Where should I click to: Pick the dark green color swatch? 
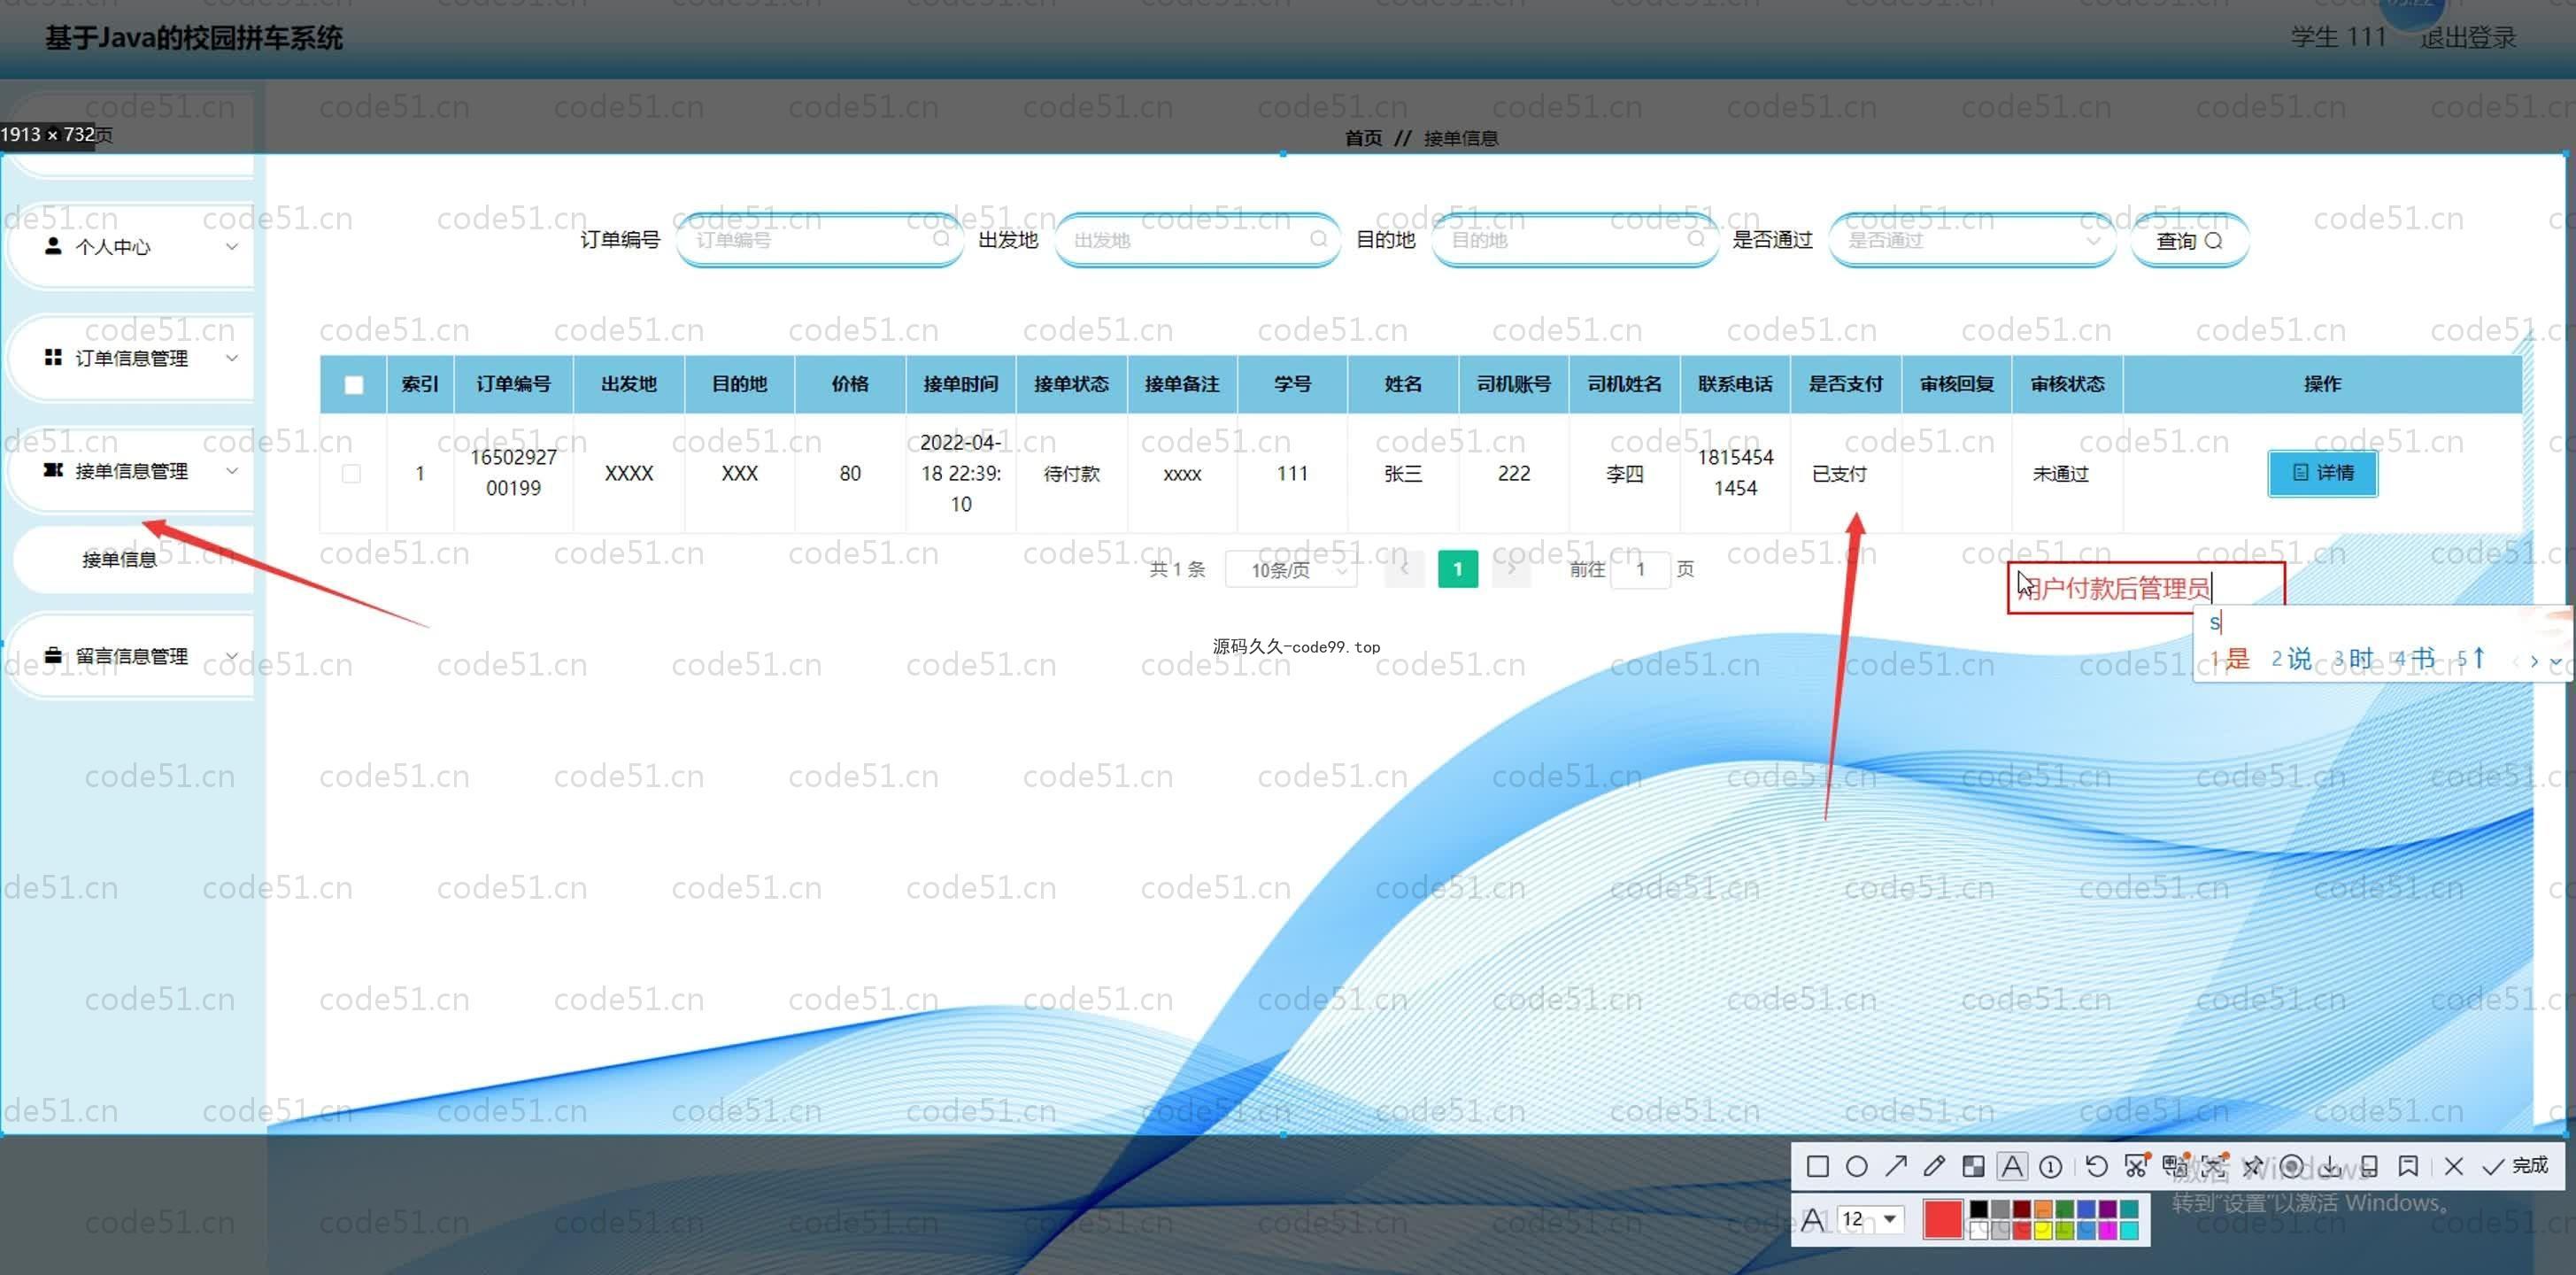[x=2064, y=1209]
